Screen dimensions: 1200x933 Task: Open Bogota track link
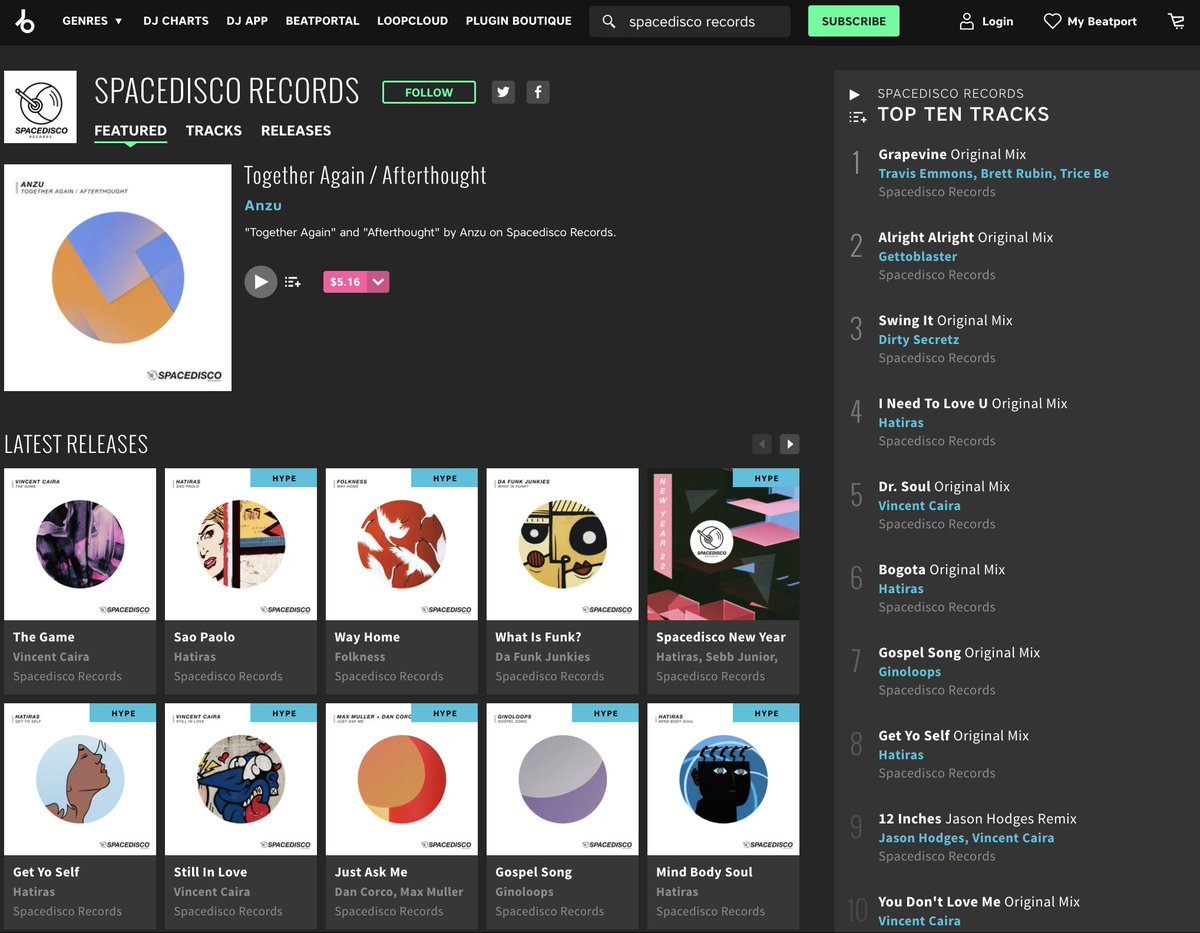[942, 569]
